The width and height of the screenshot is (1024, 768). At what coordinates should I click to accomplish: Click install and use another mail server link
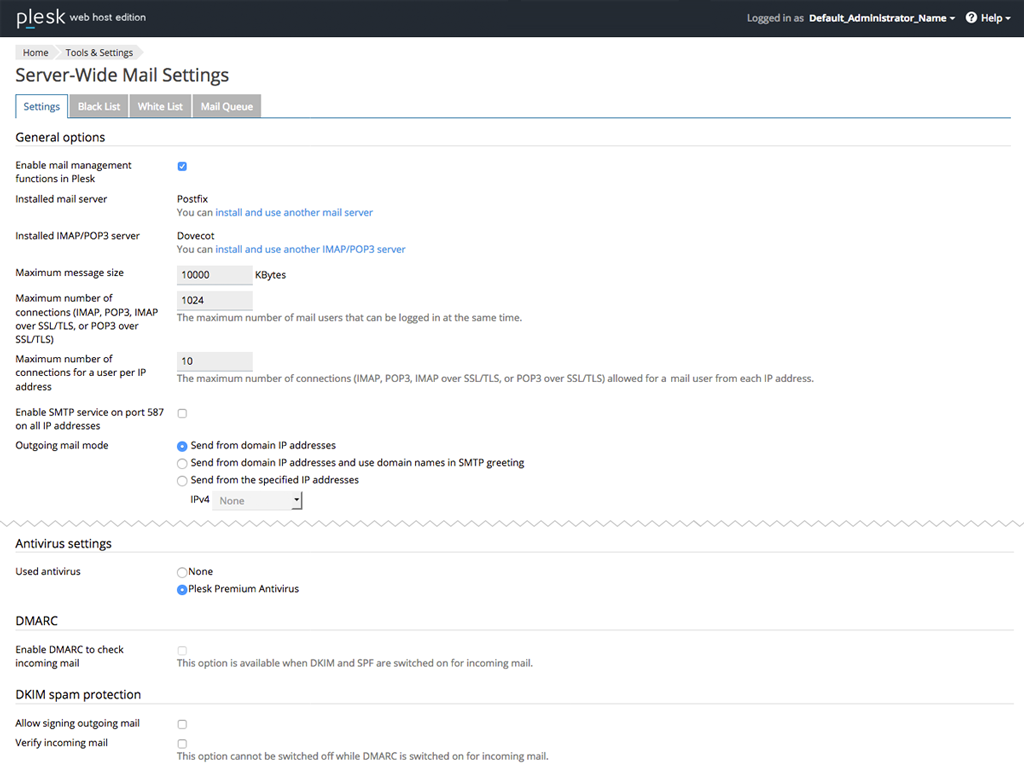click(294, 213)
